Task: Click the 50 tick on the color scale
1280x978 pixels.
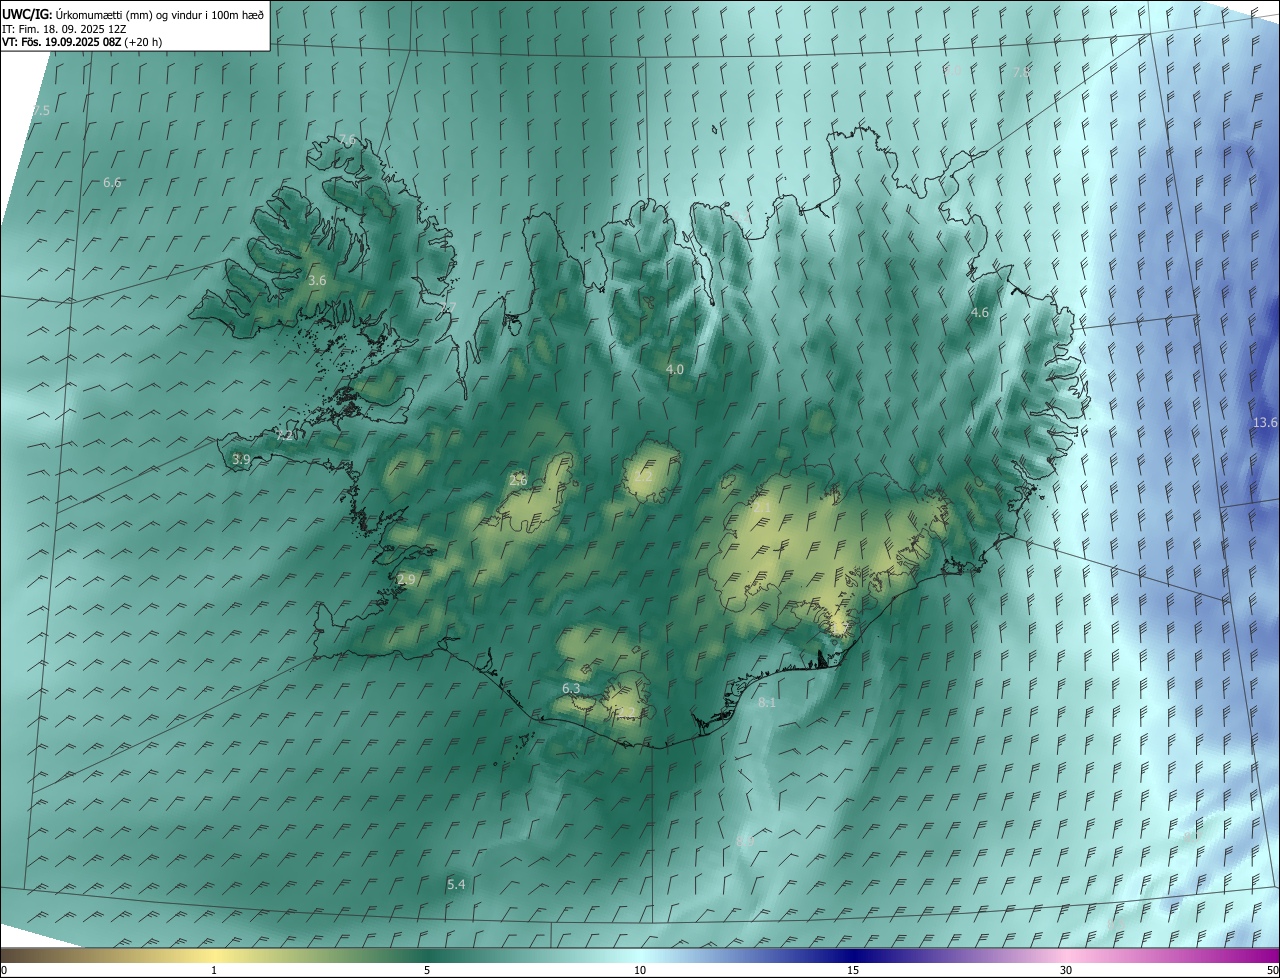Action: (1272, 970)
